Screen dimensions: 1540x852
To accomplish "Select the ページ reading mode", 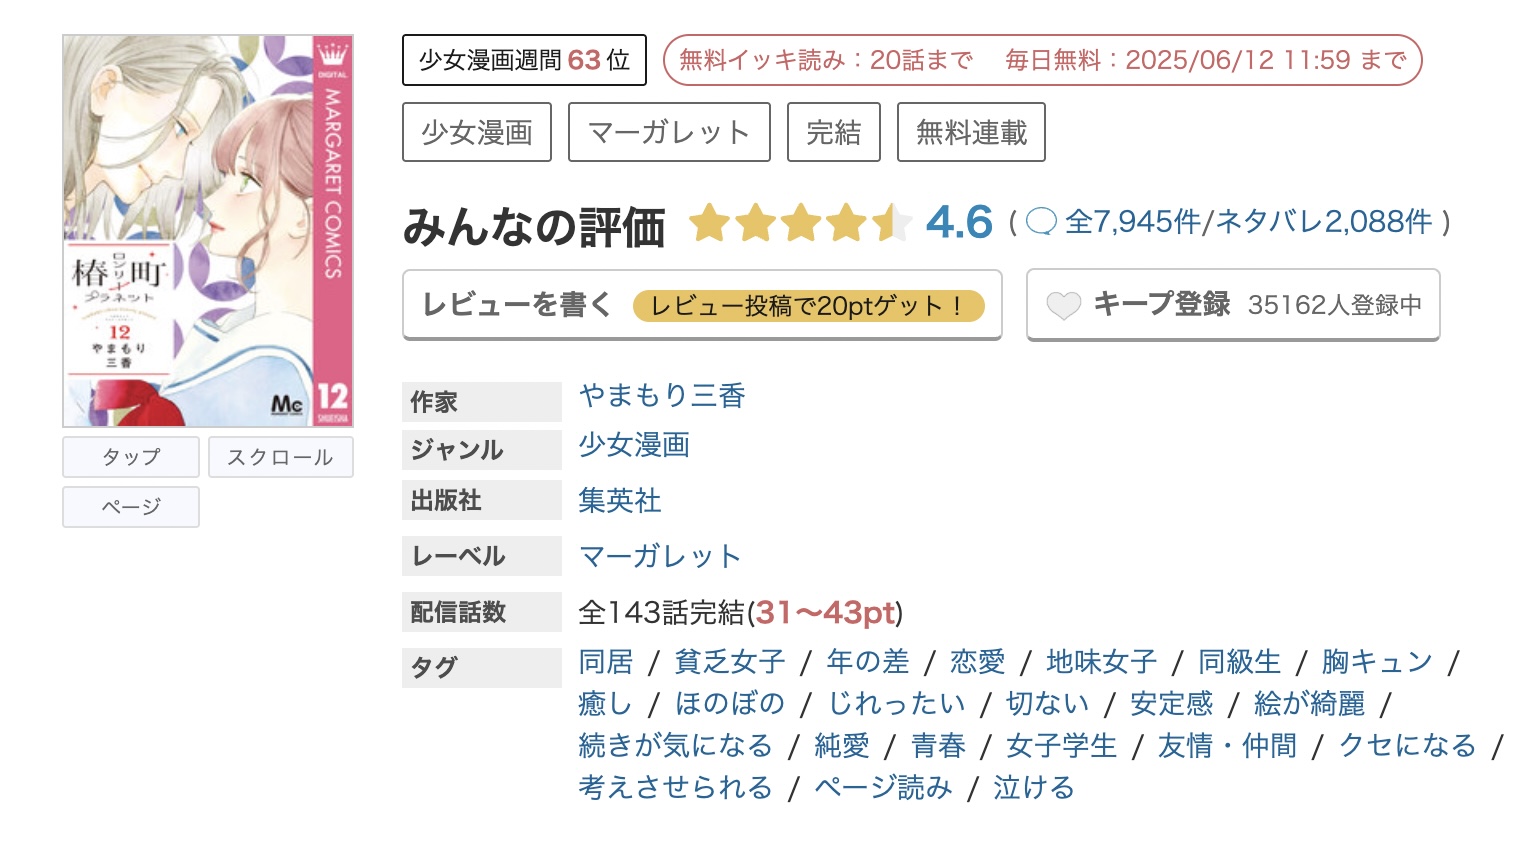I will (130, 507).
